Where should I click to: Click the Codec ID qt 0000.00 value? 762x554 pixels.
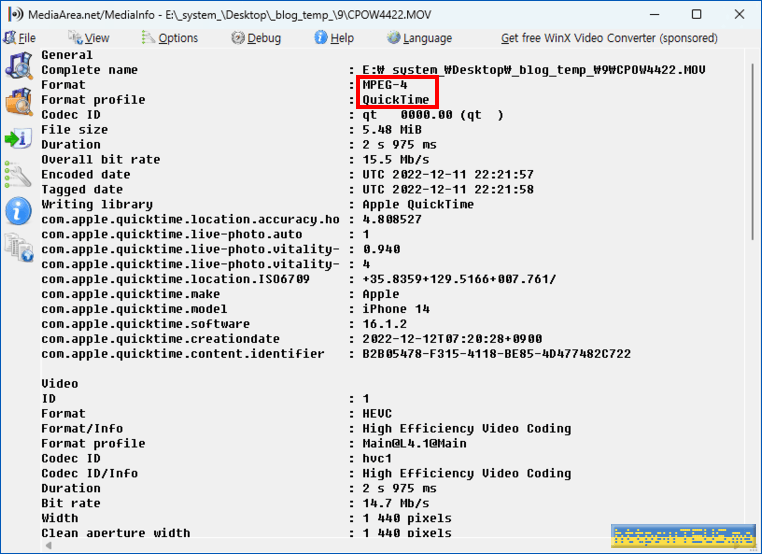pos(433,115)
